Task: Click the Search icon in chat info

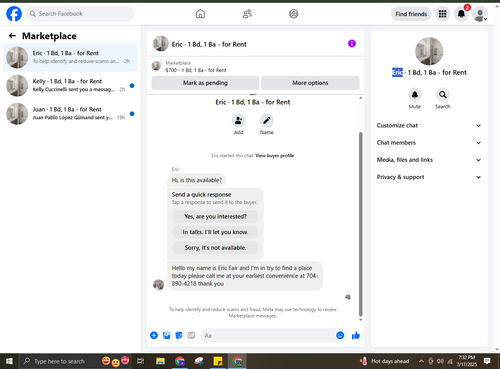Action: coord(443,95)
